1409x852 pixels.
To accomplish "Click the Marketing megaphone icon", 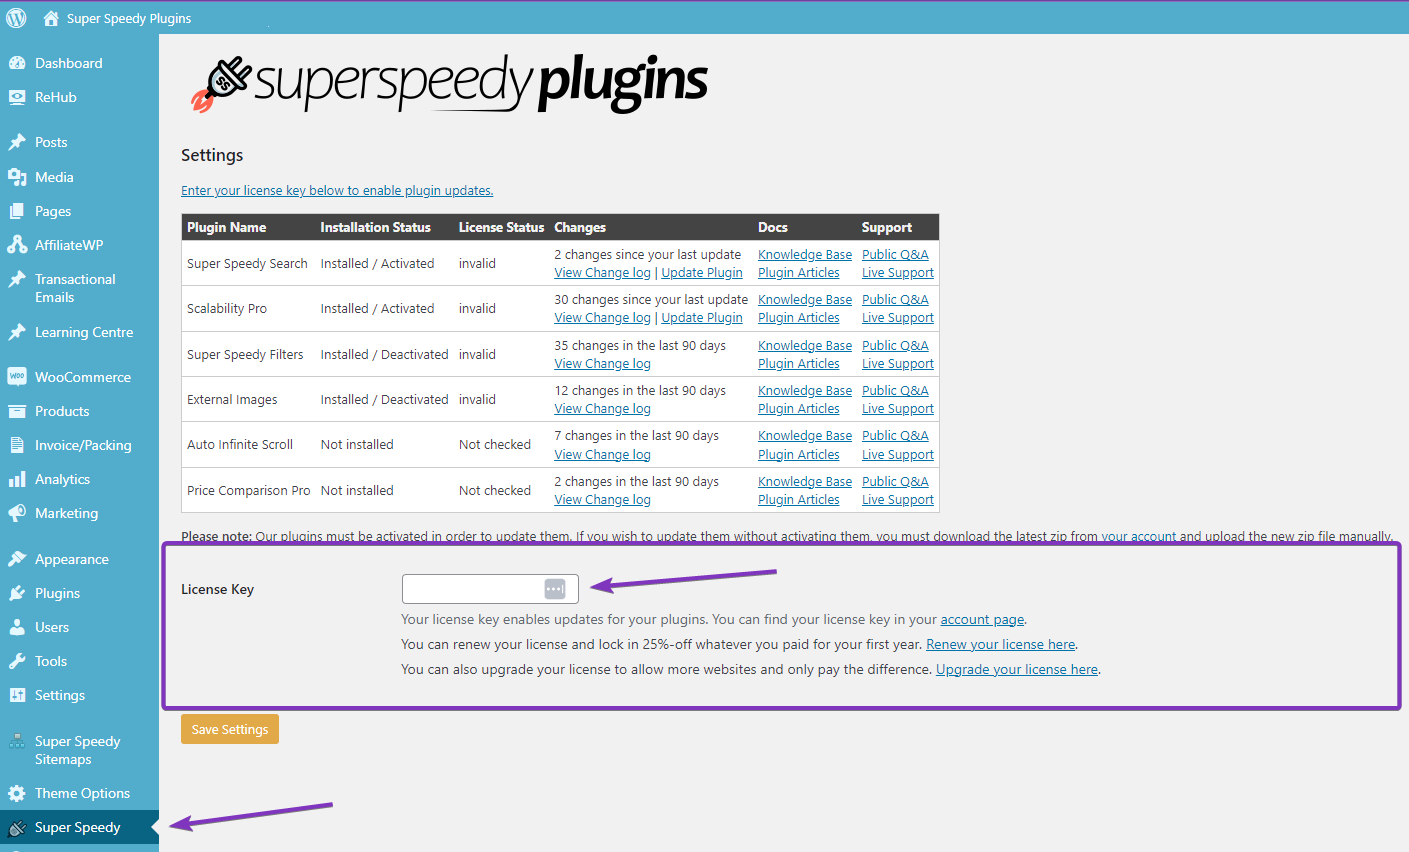I will [17, 513].
